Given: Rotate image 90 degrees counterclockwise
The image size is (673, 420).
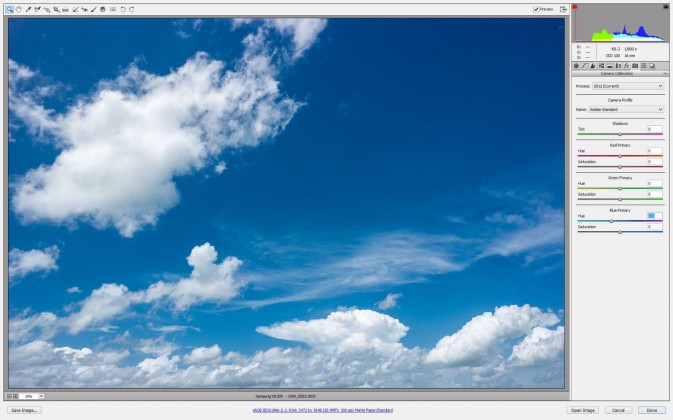Looking at the screenshot, I should [x=123, y=9].
